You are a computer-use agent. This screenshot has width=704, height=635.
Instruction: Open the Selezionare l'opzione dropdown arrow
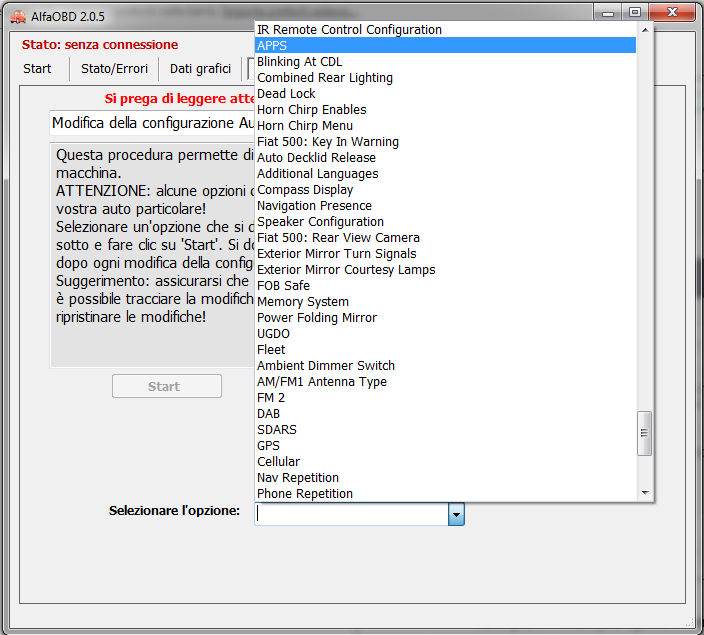456,514
